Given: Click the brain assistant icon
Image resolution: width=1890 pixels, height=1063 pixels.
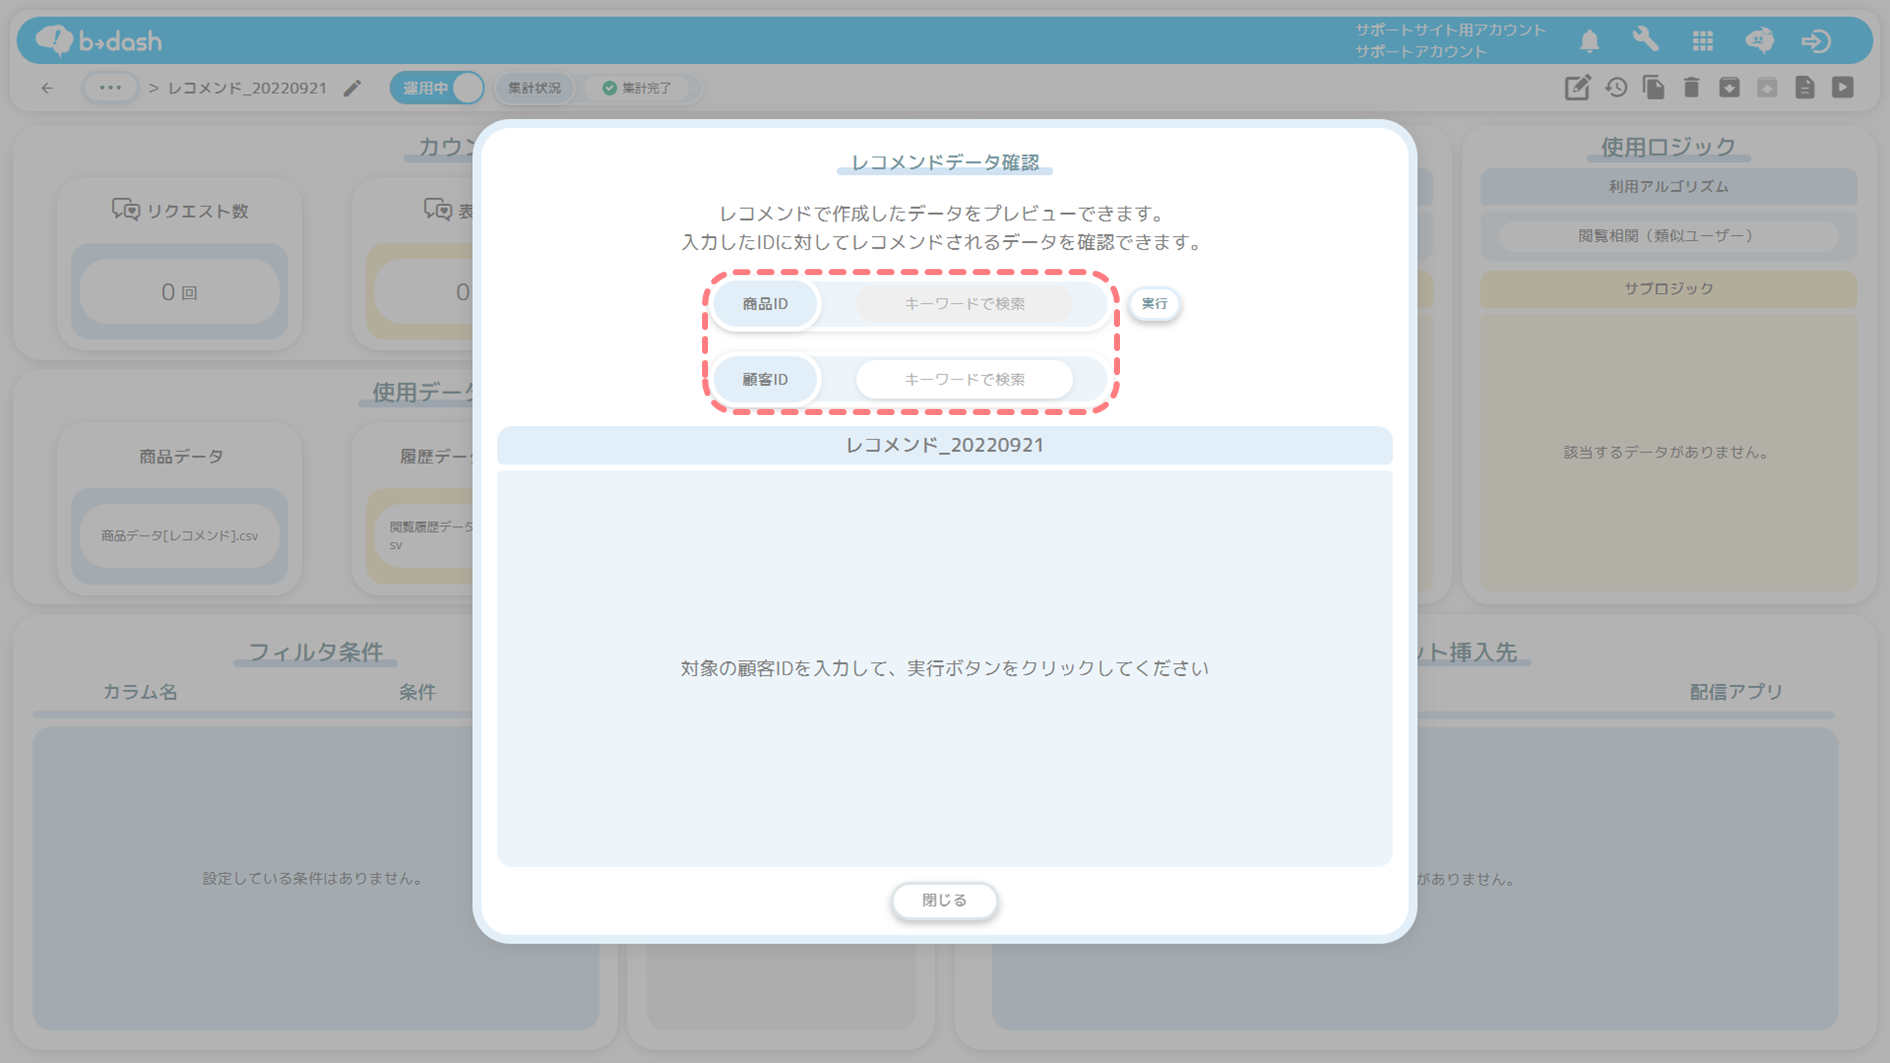Looking at the screenshot, I should [1759, 40].
